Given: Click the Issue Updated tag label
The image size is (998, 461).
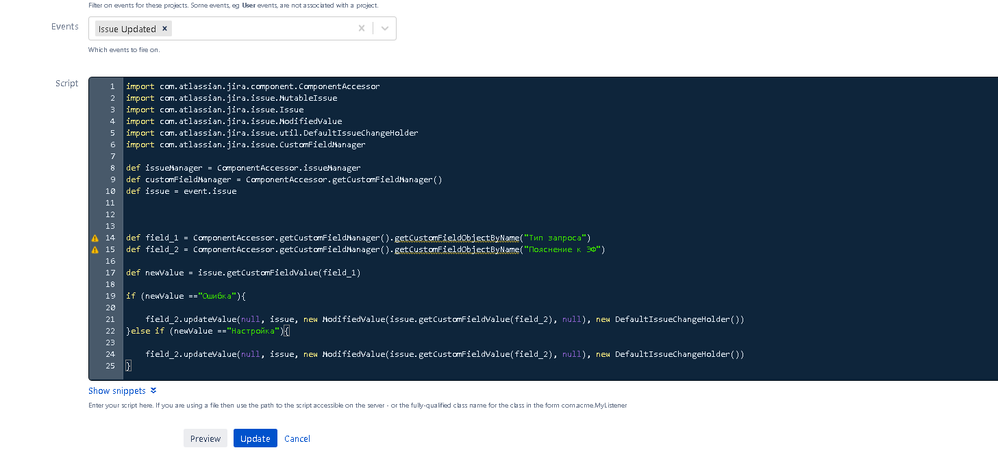Looking at the screenshot, I should 127,29.
